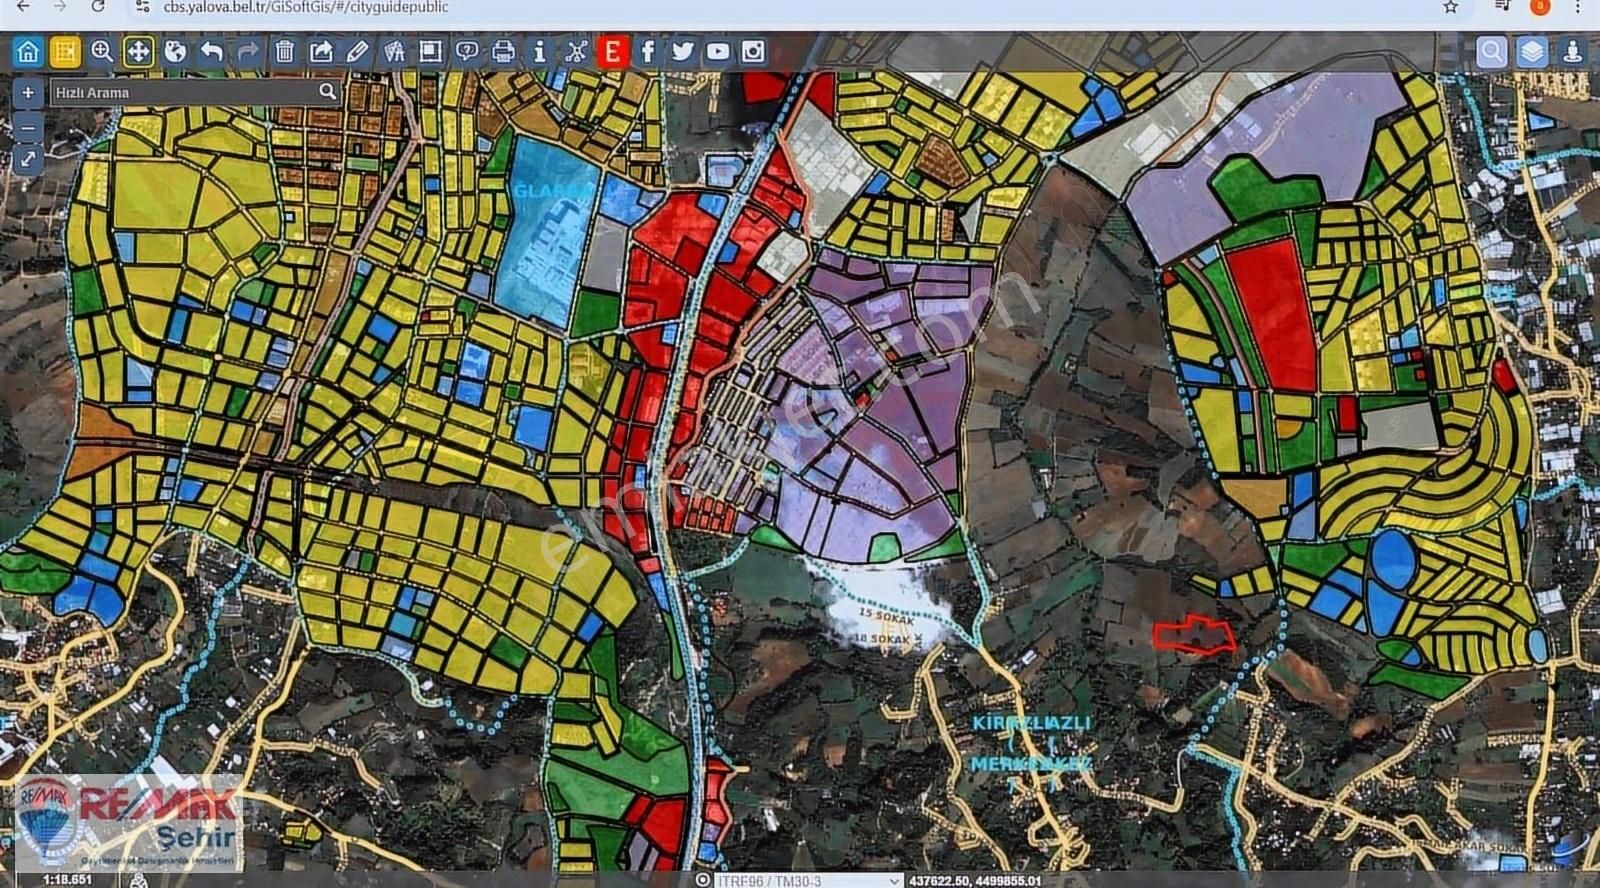Open the layers panel icon
The height and width of the screenshot is (888, 1600).
pyautogui.click(x=1531, y=52)
